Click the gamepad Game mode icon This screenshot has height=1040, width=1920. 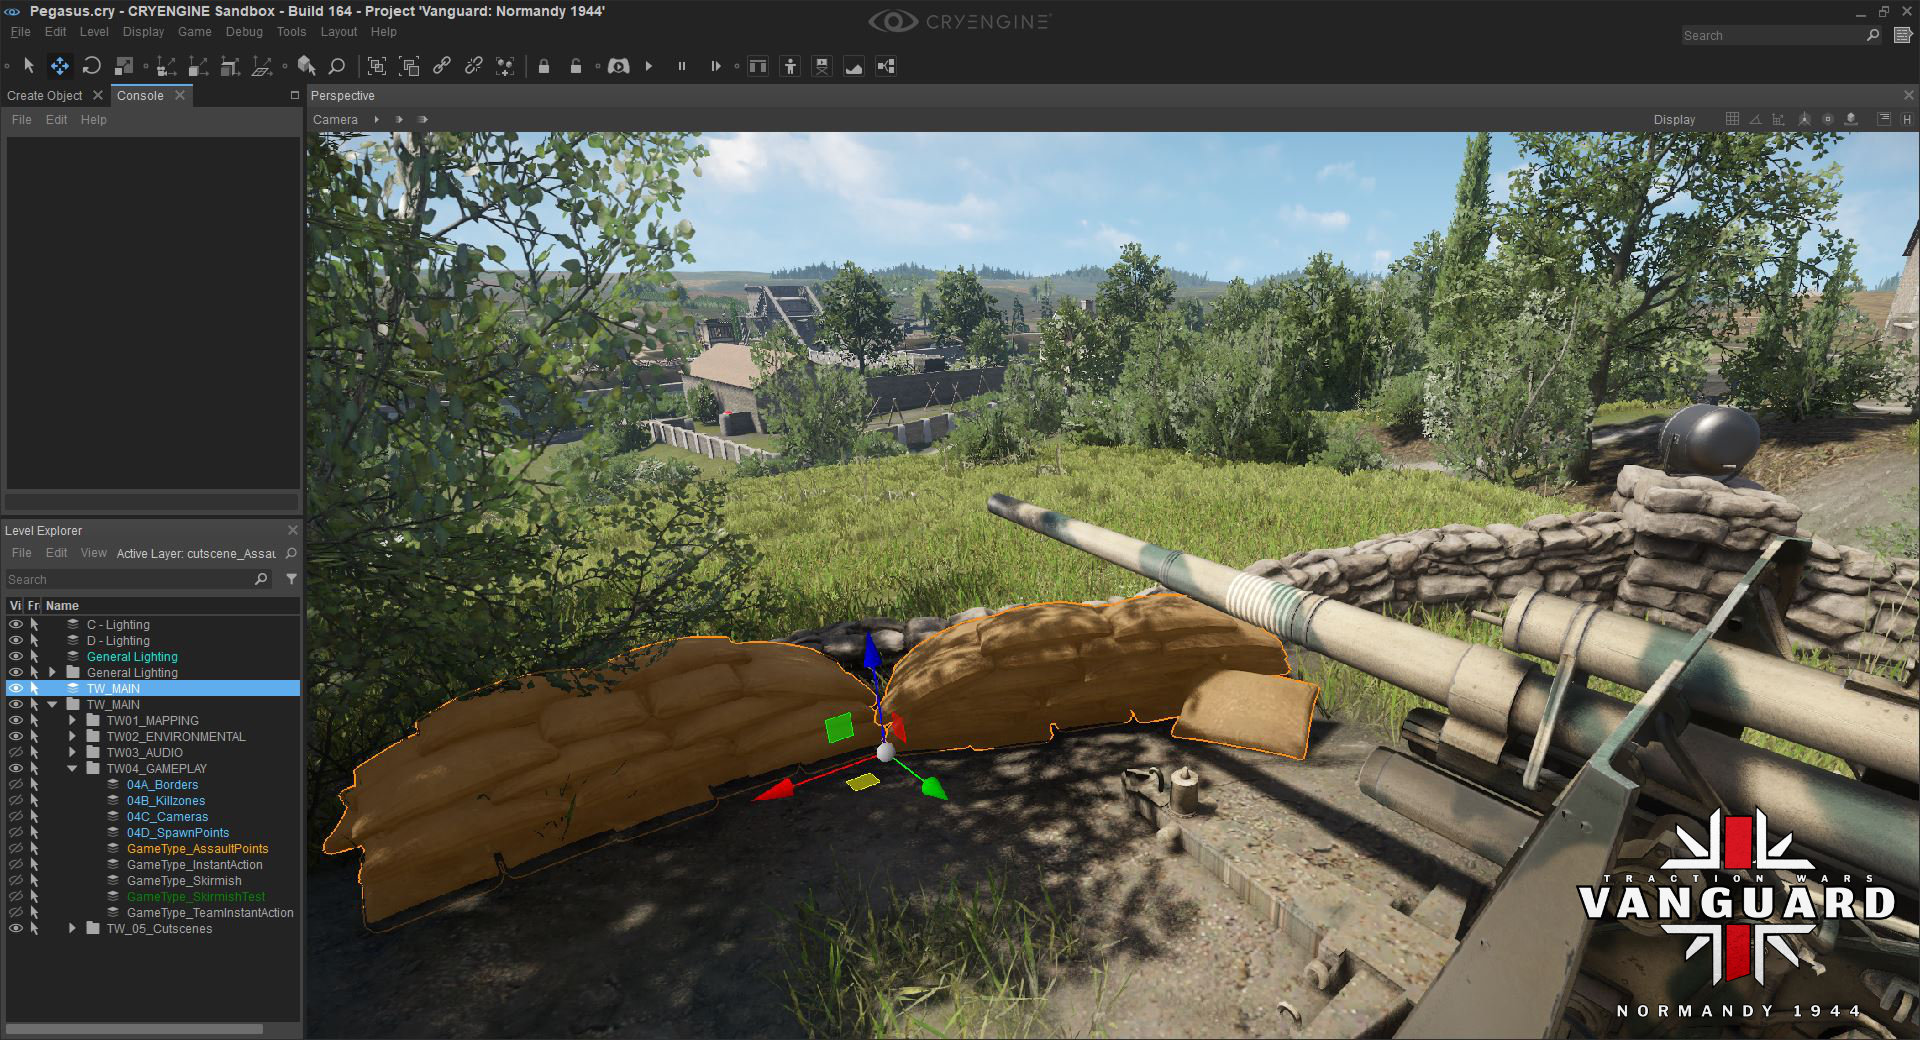619,66
